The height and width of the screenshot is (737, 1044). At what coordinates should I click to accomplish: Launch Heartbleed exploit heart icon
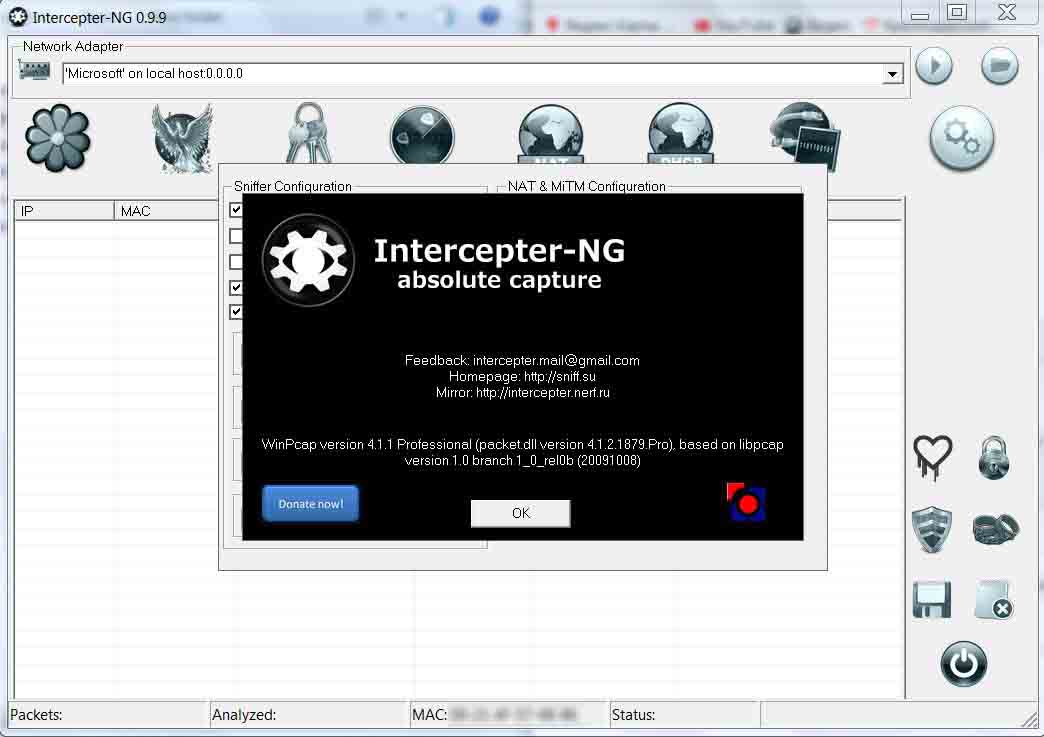[932, 457]
